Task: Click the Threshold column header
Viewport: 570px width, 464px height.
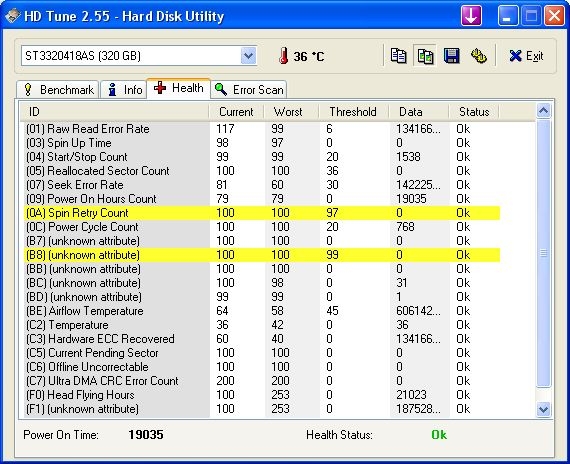Action: pos(353,112)
